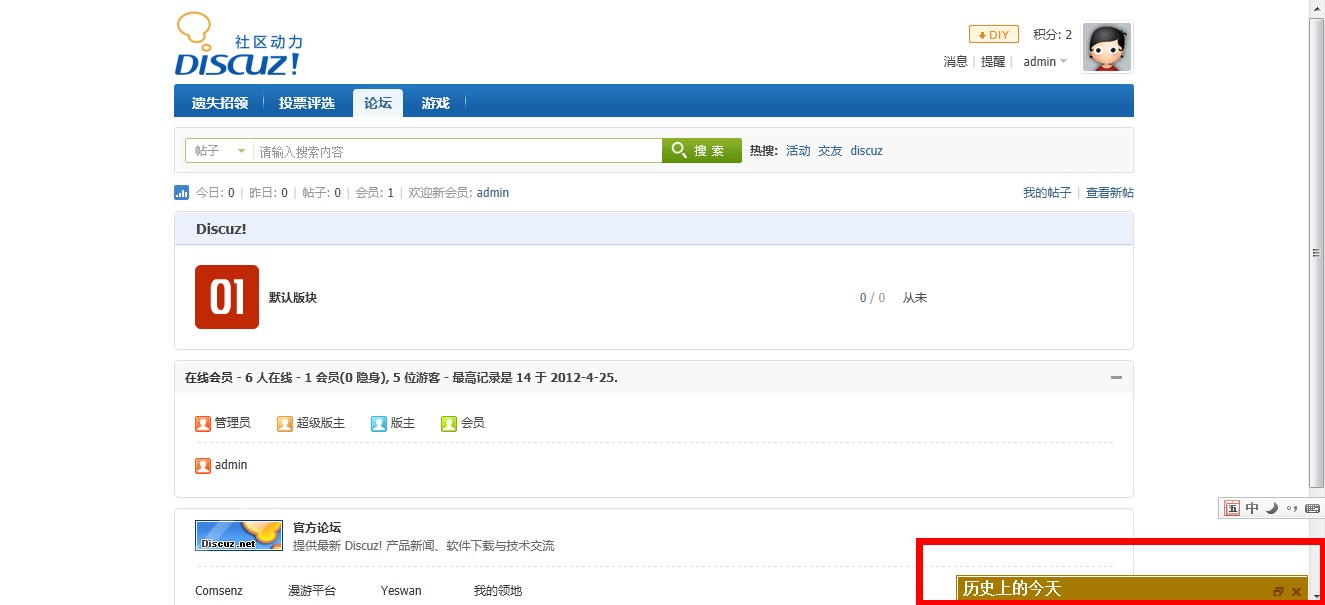Click the admin avatar picture
The image size is (1325, 605).
click(x=1107, y=47)
